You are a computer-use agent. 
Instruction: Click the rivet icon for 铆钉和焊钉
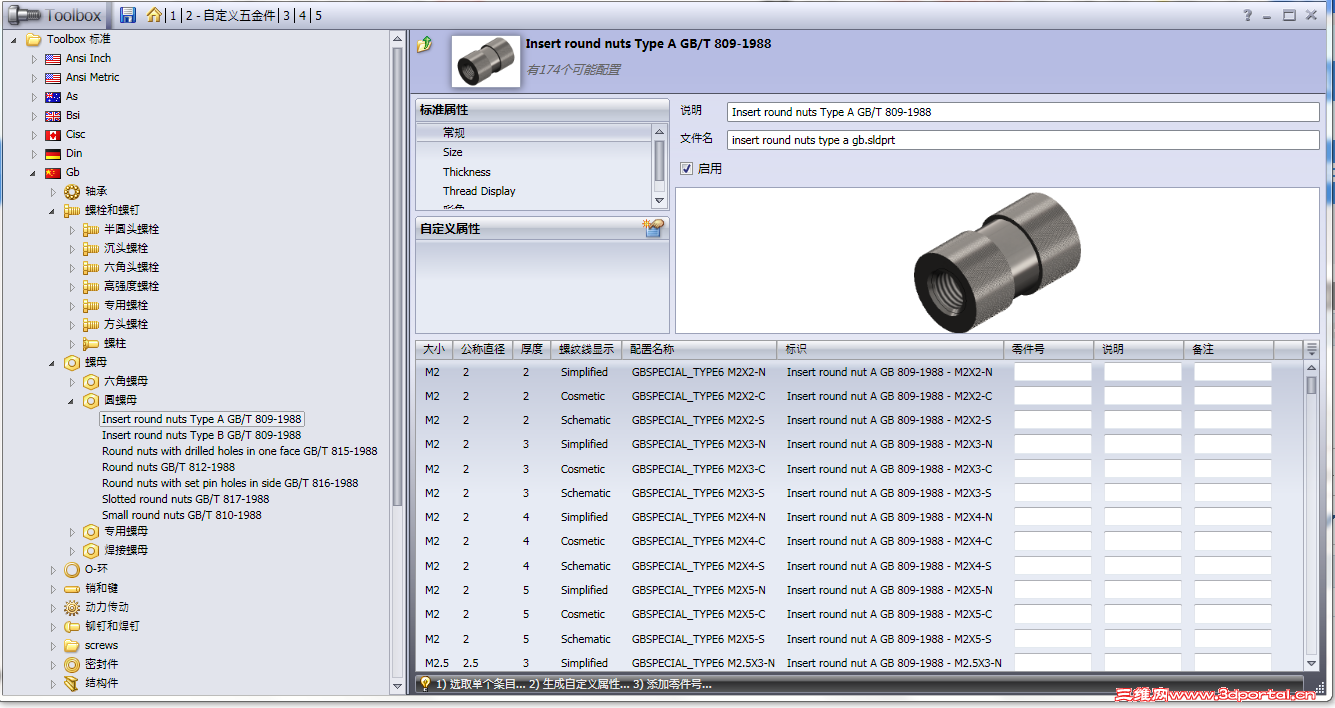[72, 626]
